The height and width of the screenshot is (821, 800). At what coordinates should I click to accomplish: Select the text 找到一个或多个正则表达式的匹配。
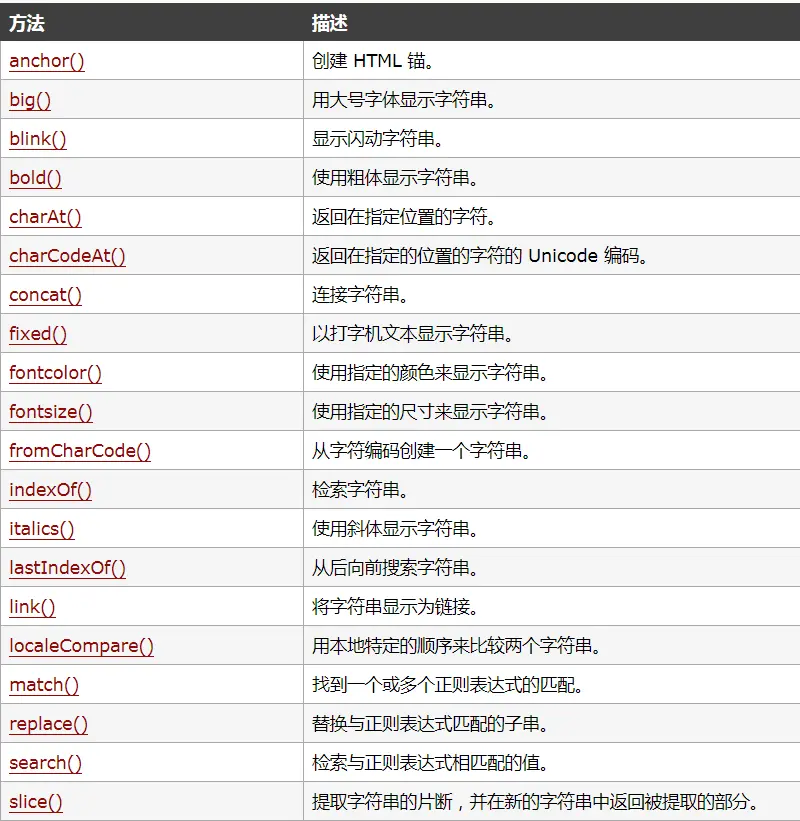coord(447,685)
